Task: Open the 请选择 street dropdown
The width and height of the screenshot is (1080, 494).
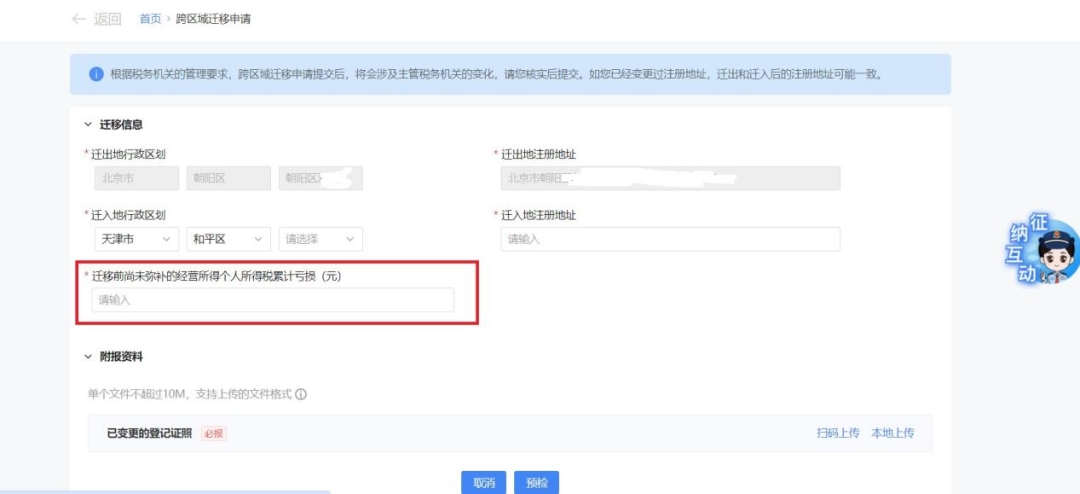Action: [320, 239]
